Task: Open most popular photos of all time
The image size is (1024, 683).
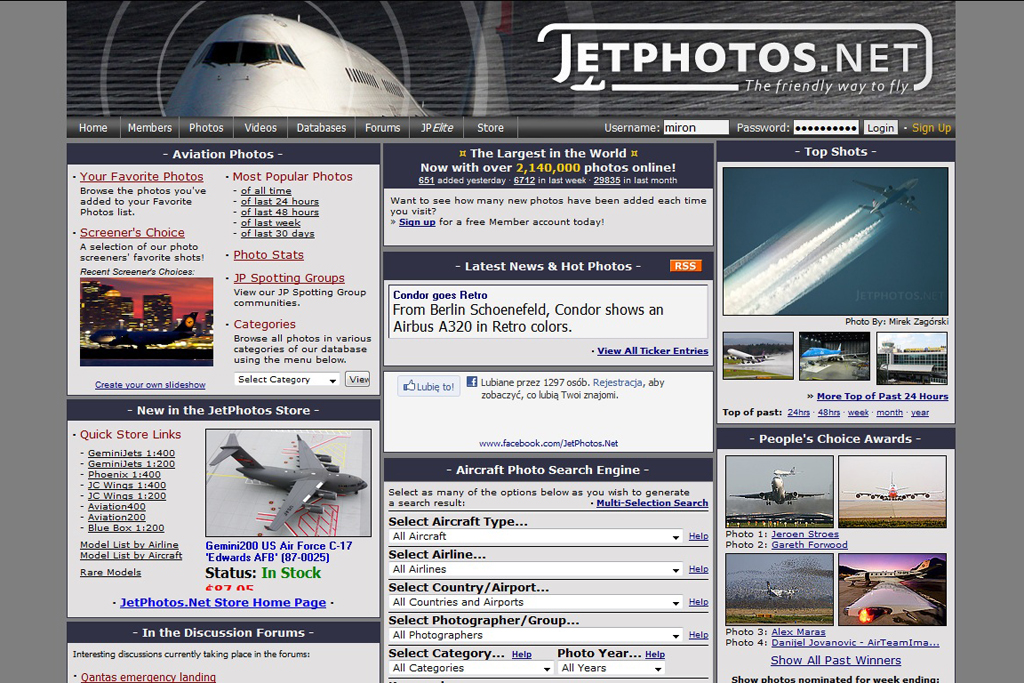Action: click(266, 191)
